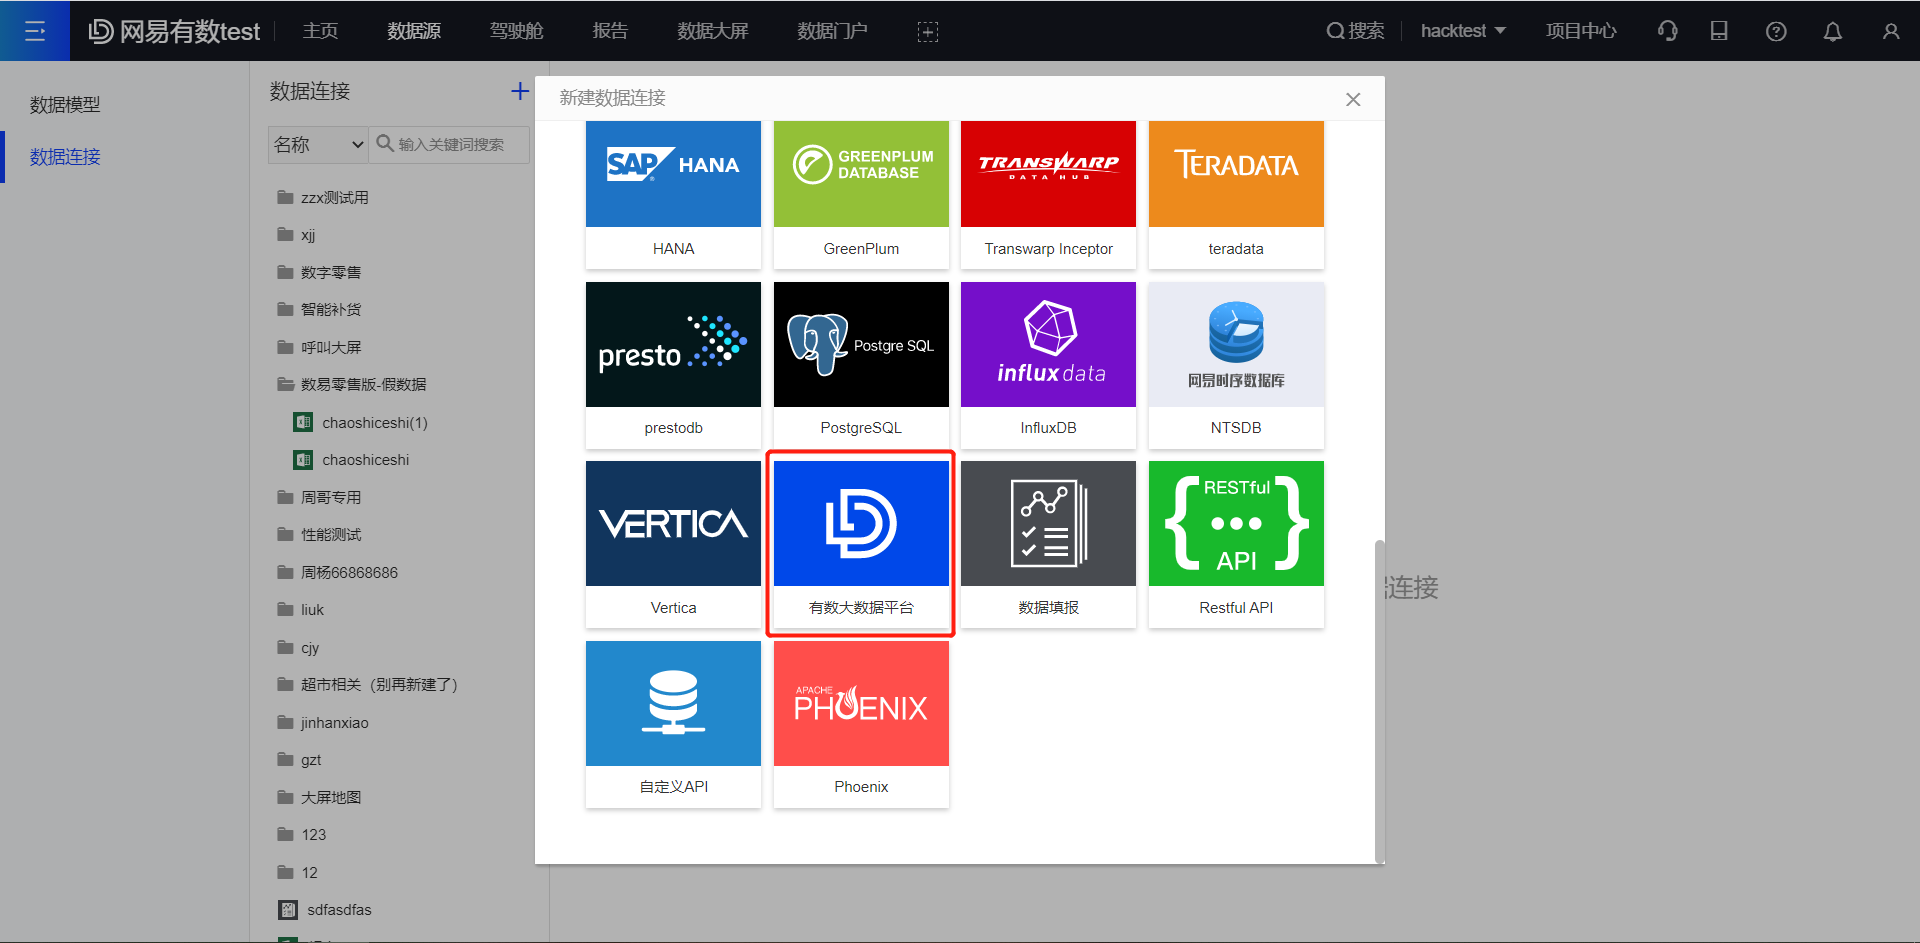This screenshot has height=943, width=1920.
Task: Toggle the hamburger menu icon
Action: tap(35, 31)
